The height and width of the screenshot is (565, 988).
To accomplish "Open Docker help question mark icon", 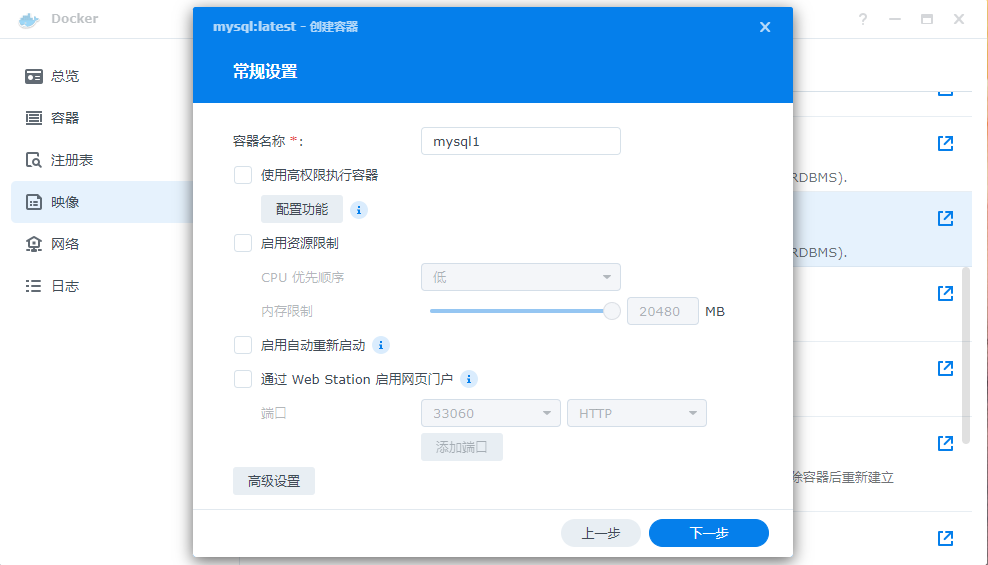I will click(x=863, y=20).
